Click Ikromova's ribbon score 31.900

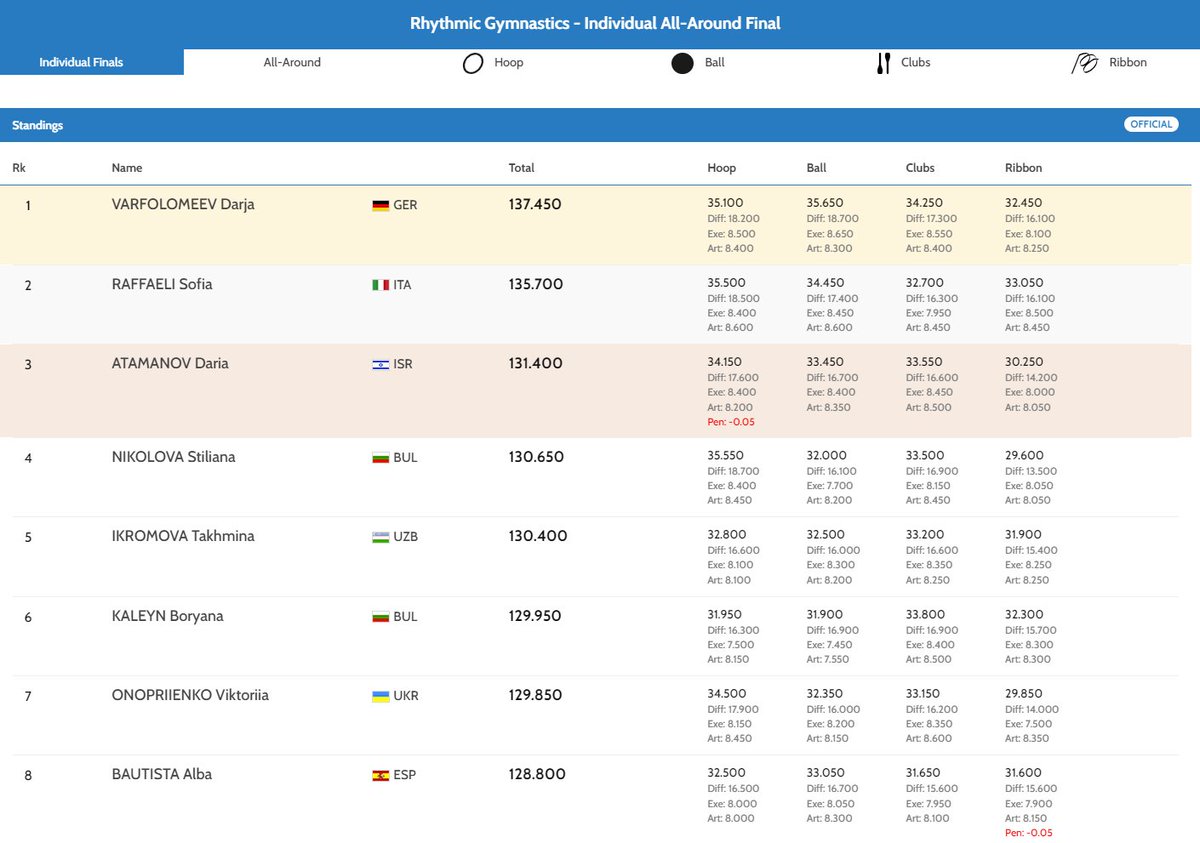pos(1023,535)
